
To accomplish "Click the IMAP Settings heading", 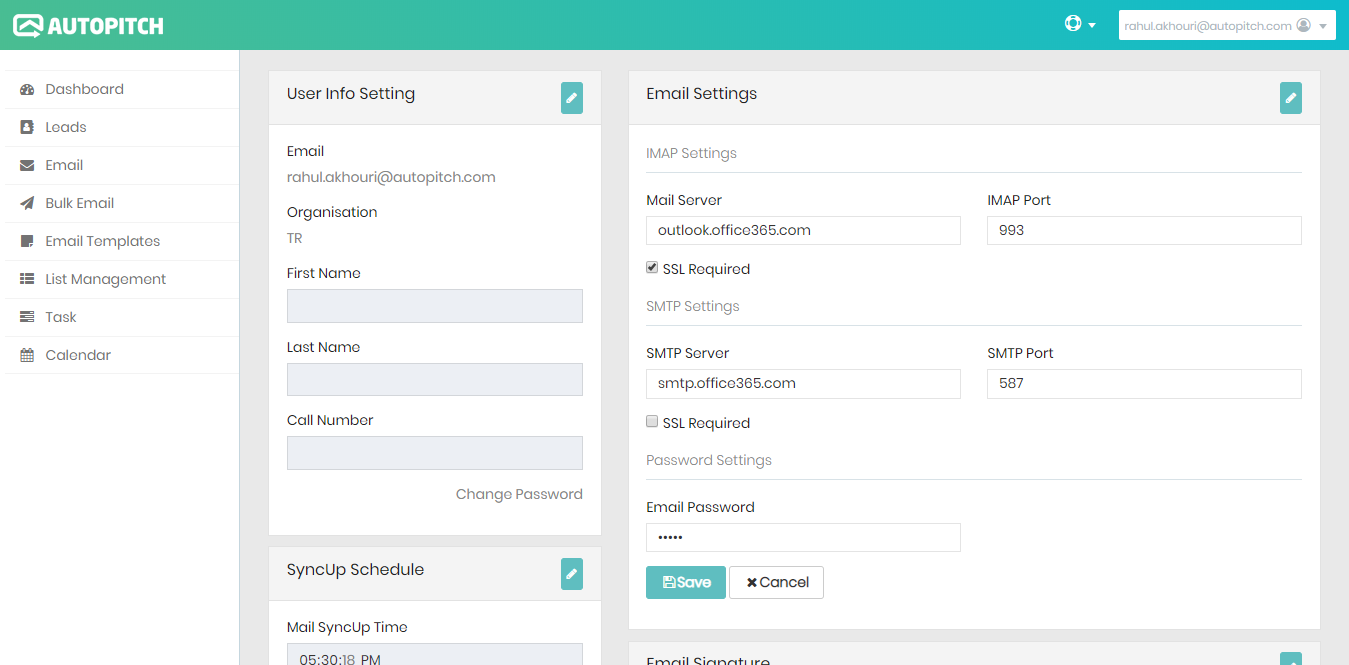I will [x=692, y=153].
